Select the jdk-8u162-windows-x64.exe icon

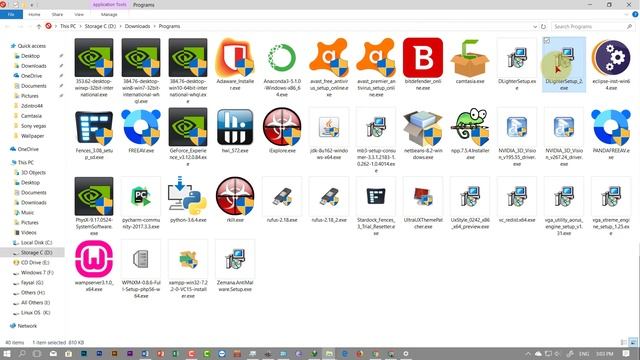pos(329,127)
